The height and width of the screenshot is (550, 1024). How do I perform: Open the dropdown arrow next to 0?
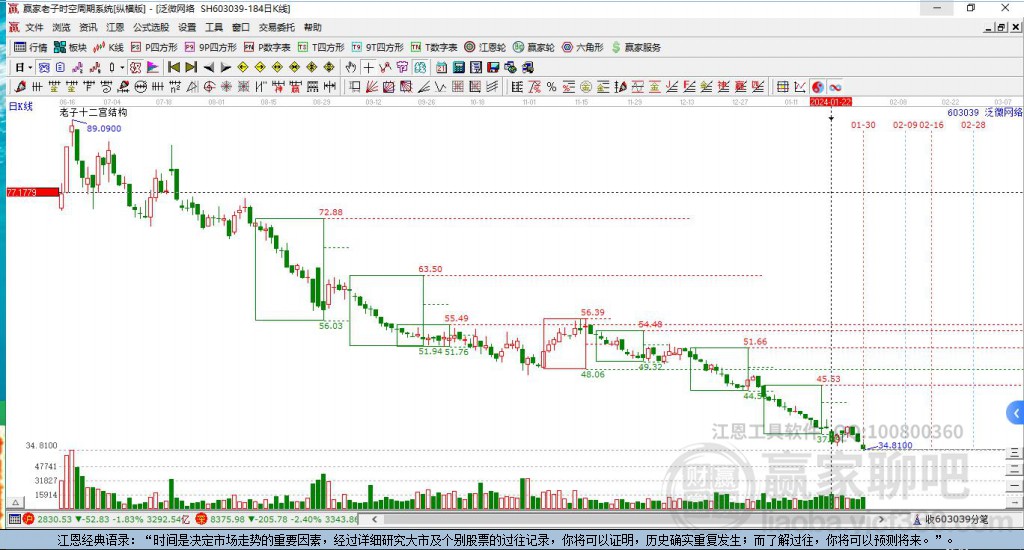122,67
